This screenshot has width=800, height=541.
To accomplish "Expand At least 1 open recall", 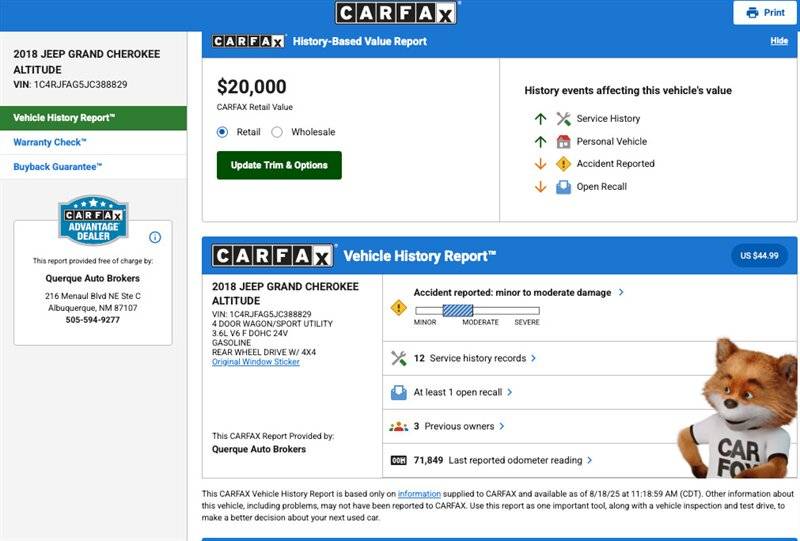I will [x=463, y=392].
